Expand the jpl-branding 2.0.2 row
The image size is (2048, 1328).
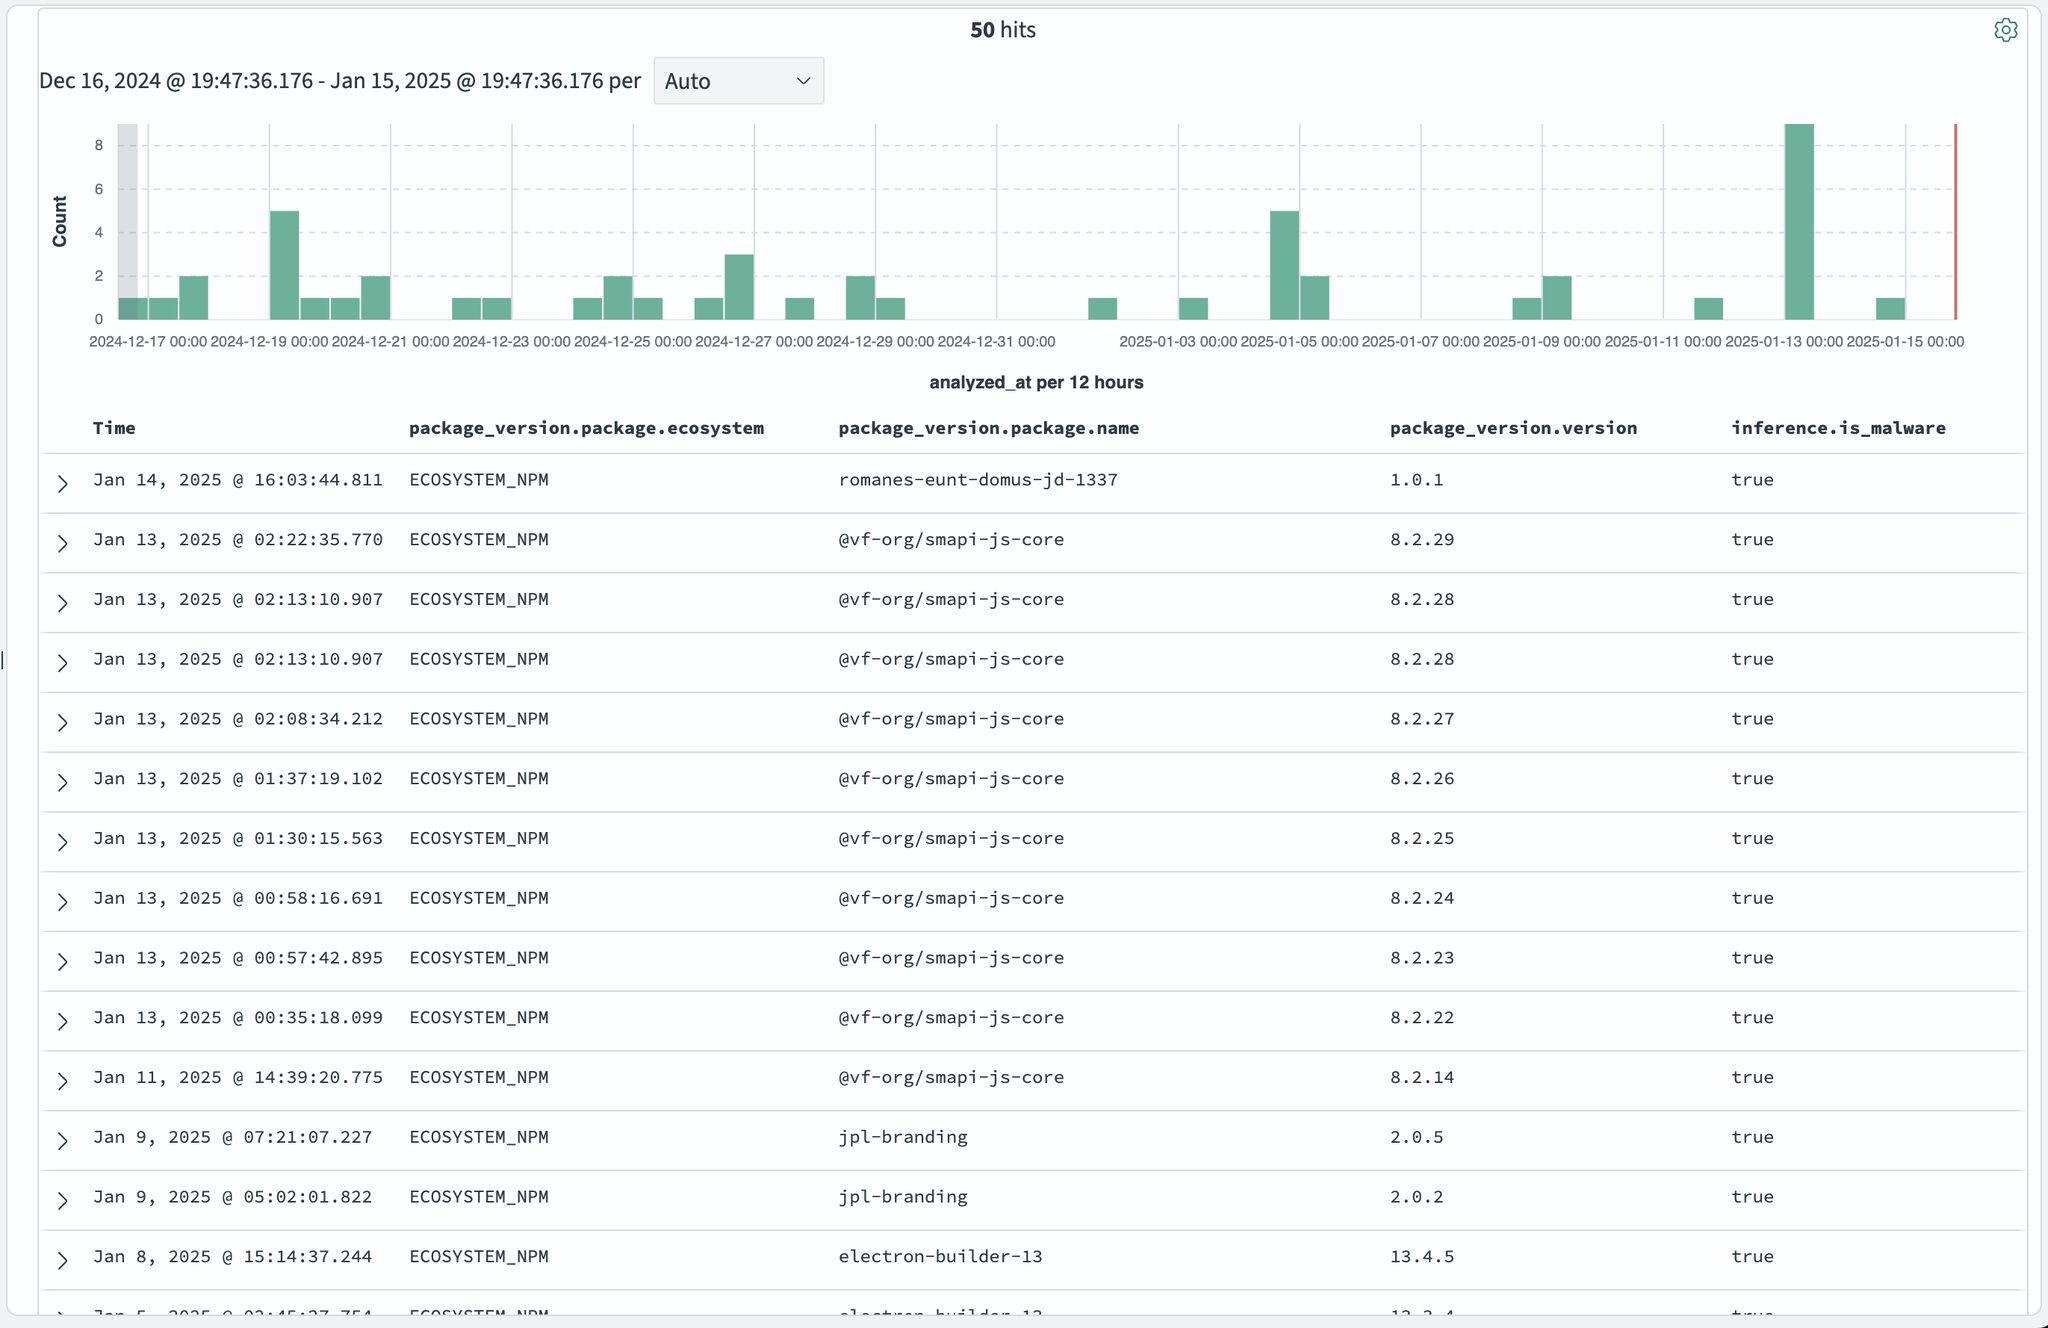[x=62, y=1200]
